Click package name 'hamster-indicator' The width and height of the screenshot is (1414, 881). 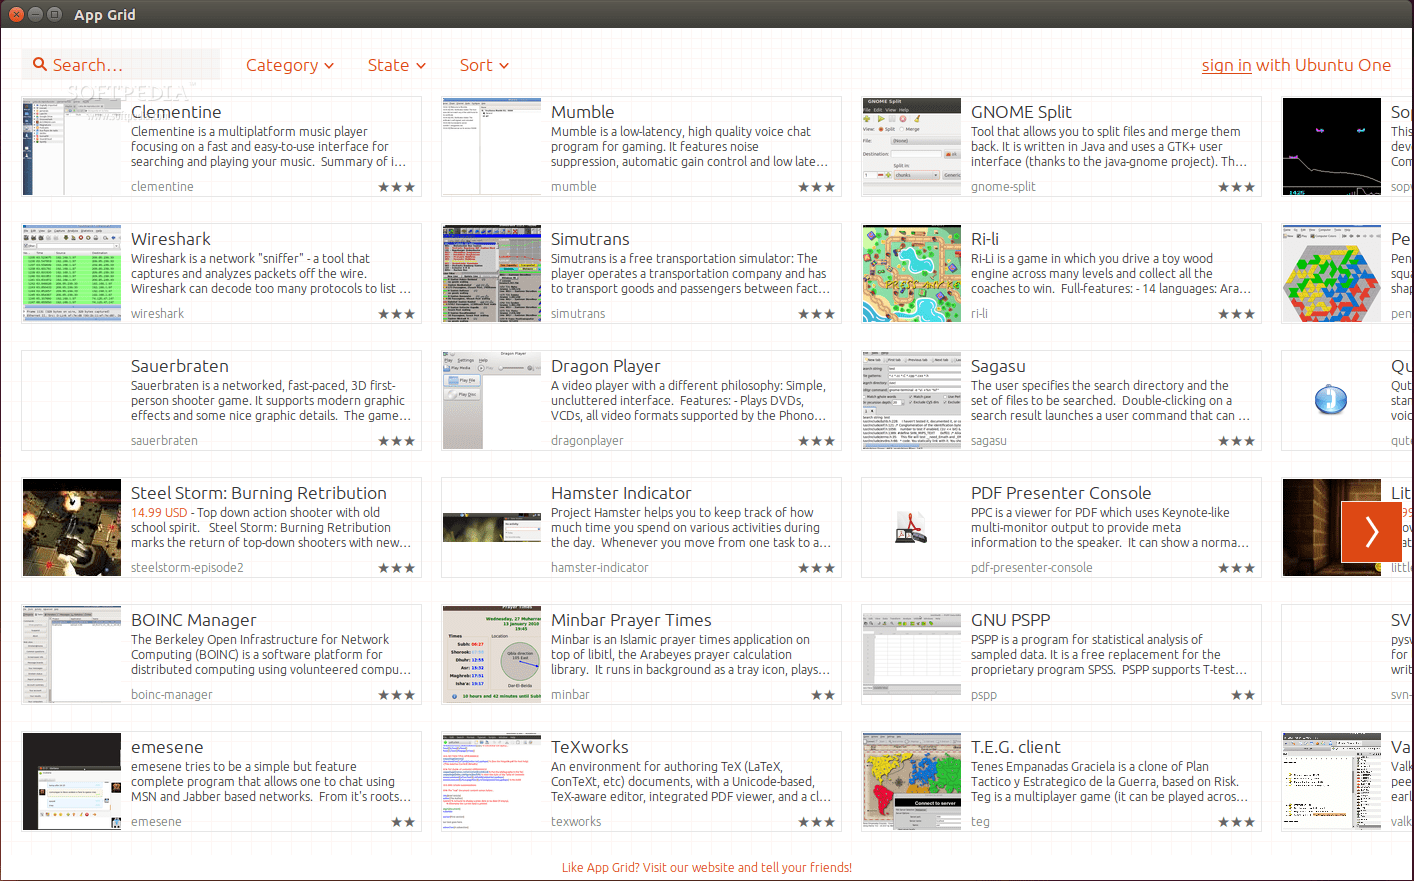coord(600,568)
